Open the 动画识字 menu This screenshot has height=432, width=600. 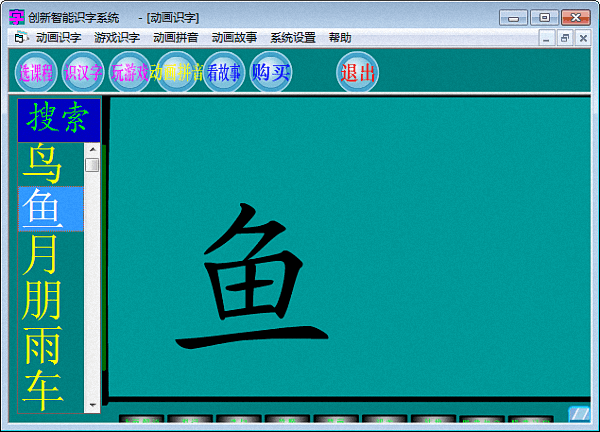[x=58, y=38]
